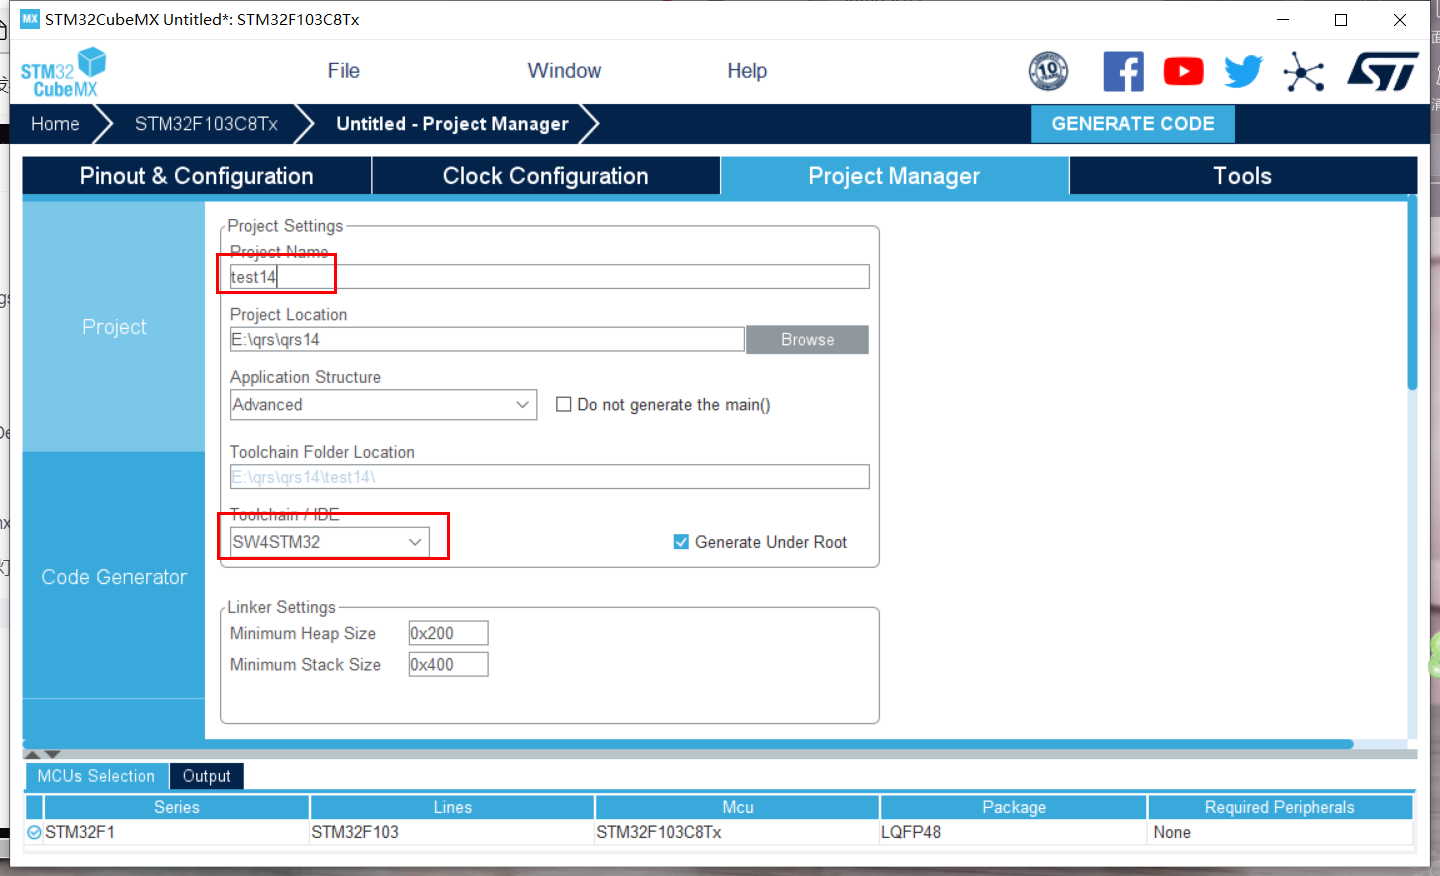The image size is (1440, 876).
Task: Select STM32F1 series cell
Action: 177,832
